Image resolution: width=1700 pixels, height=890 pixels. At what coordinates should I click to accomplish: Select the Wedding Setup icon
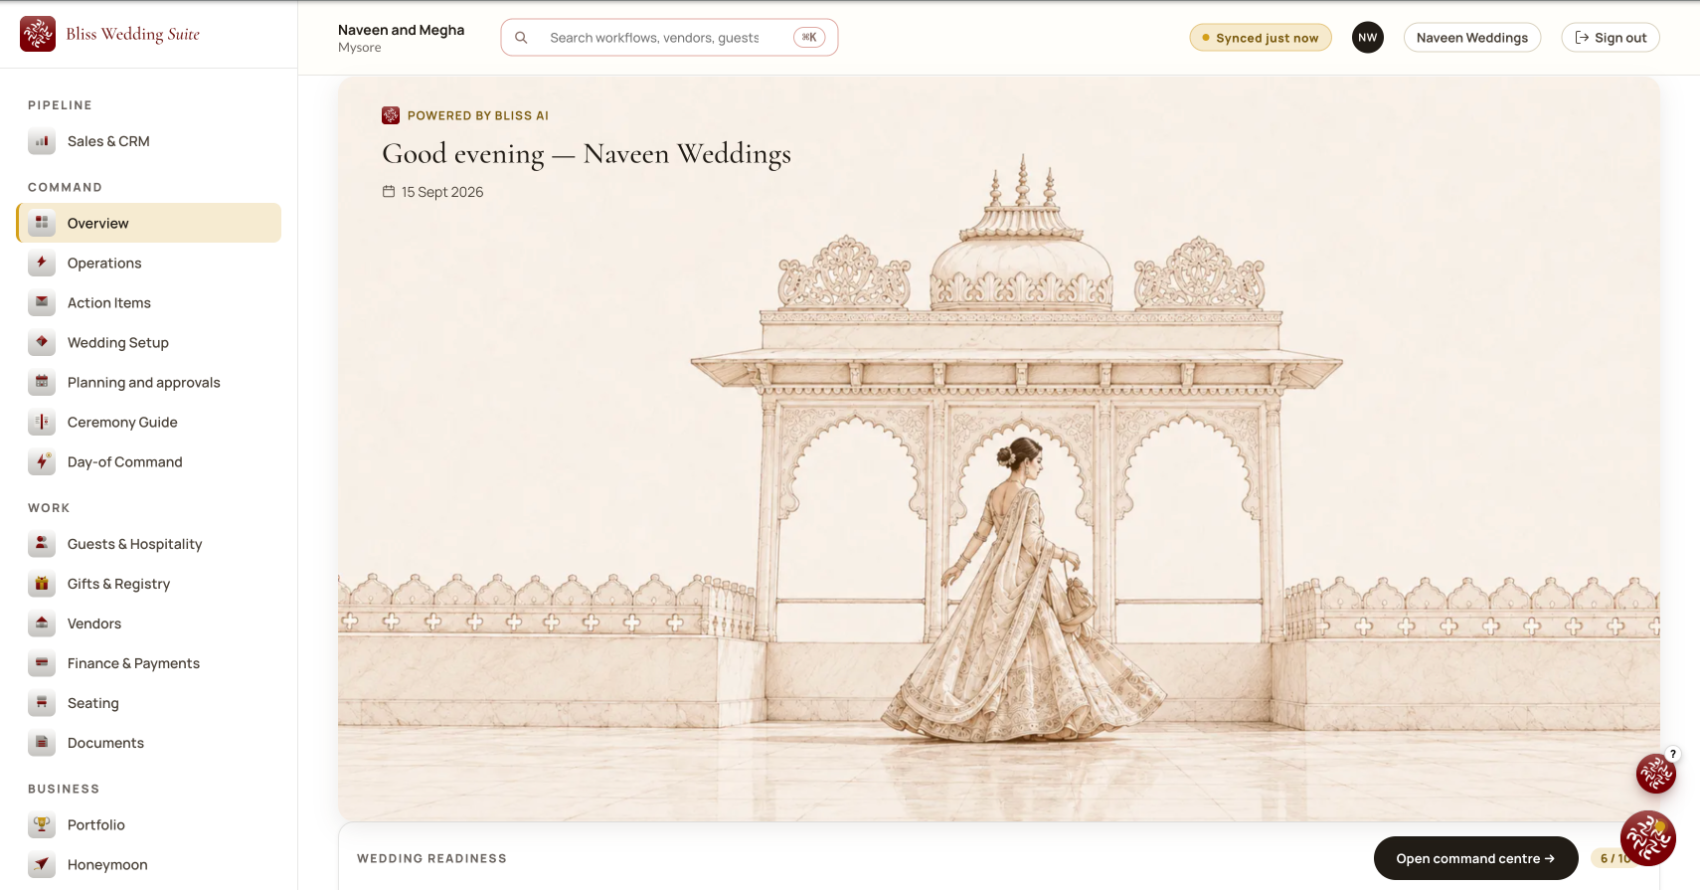coord(41,343)
